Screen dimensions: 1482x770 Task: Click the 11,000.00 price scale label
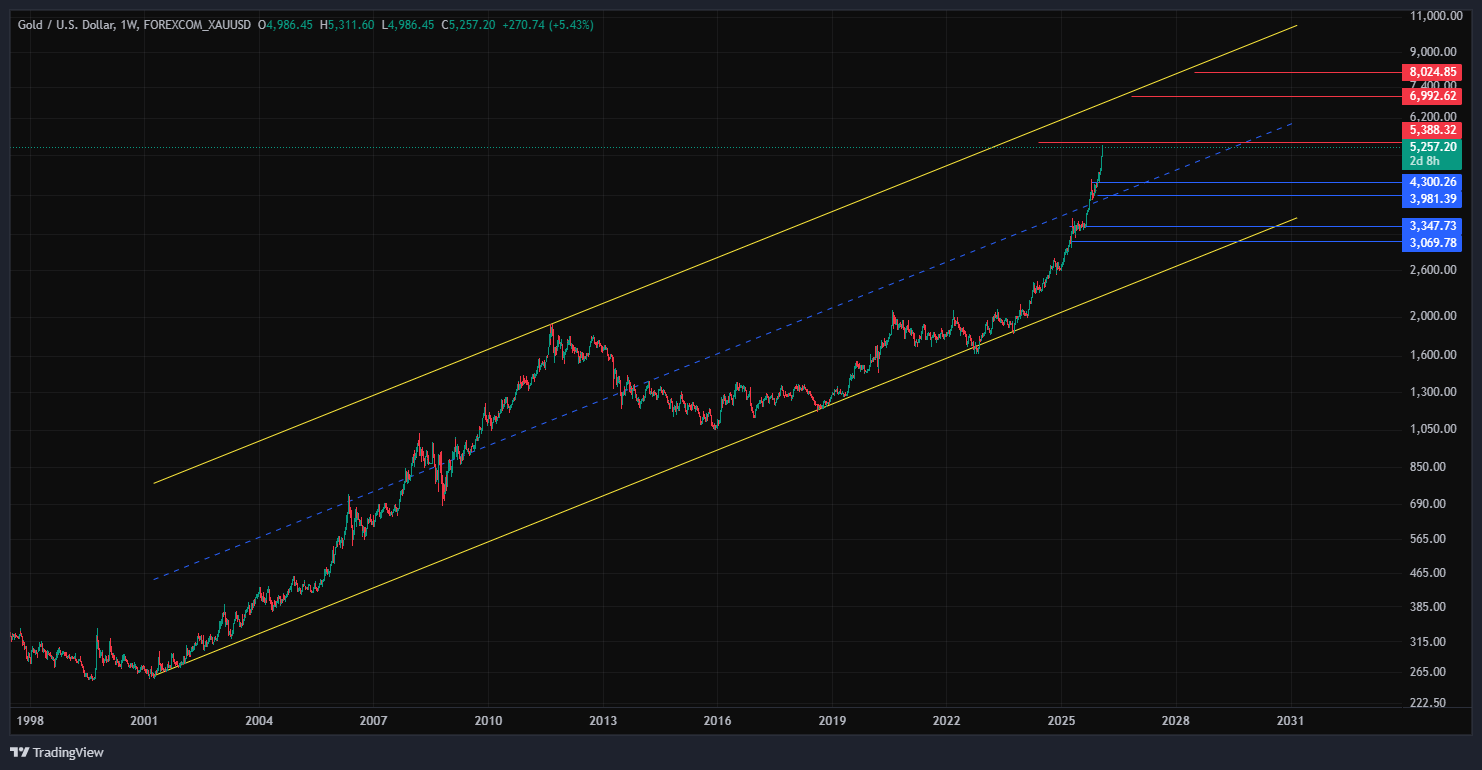coord(1436,16)
